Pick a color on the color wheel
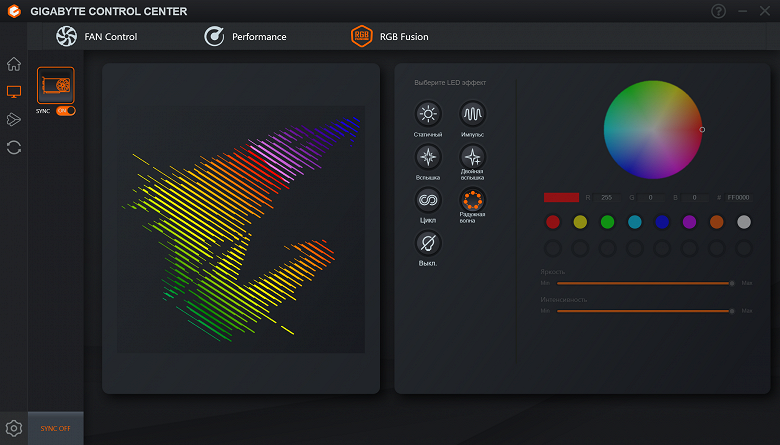The width and height of the screenshot is (780, 445). [x=653, y=129]
